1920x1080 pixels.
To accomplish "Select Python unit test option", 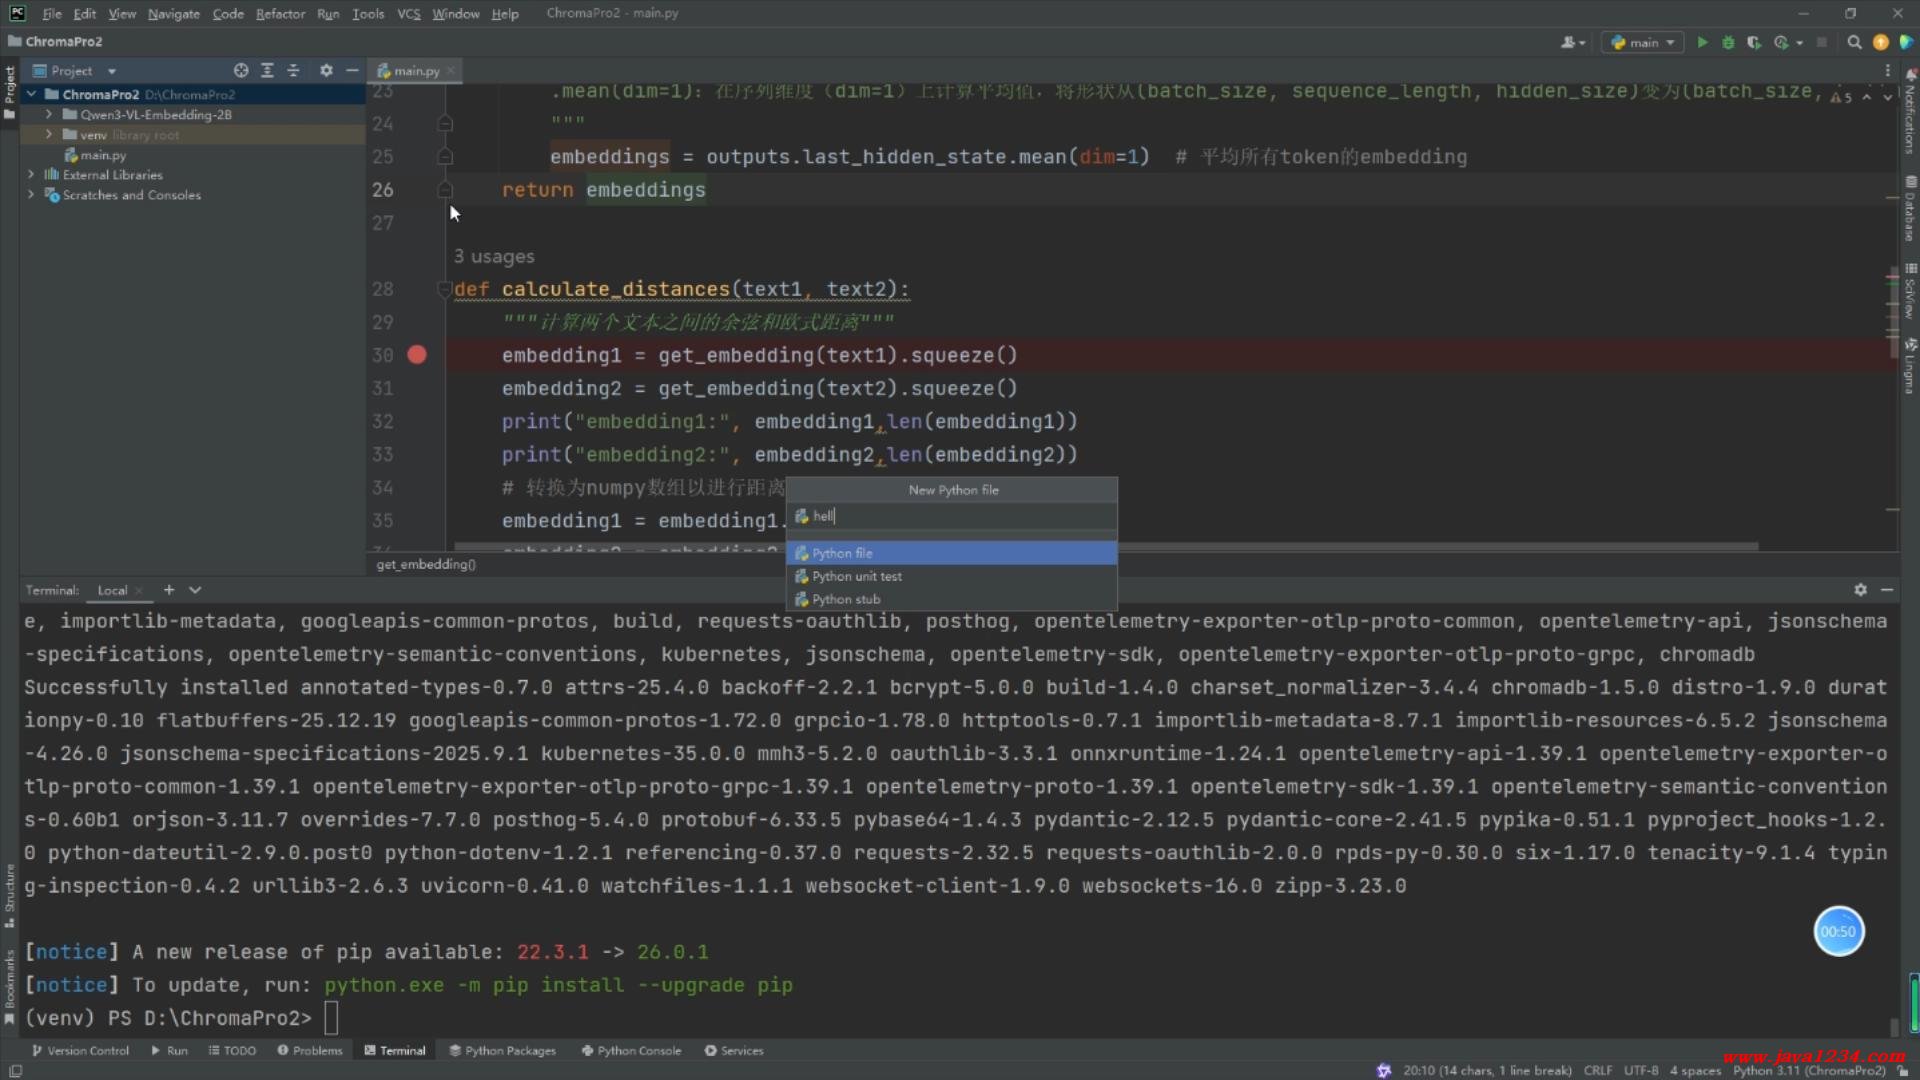I will [x=856, y=577].
